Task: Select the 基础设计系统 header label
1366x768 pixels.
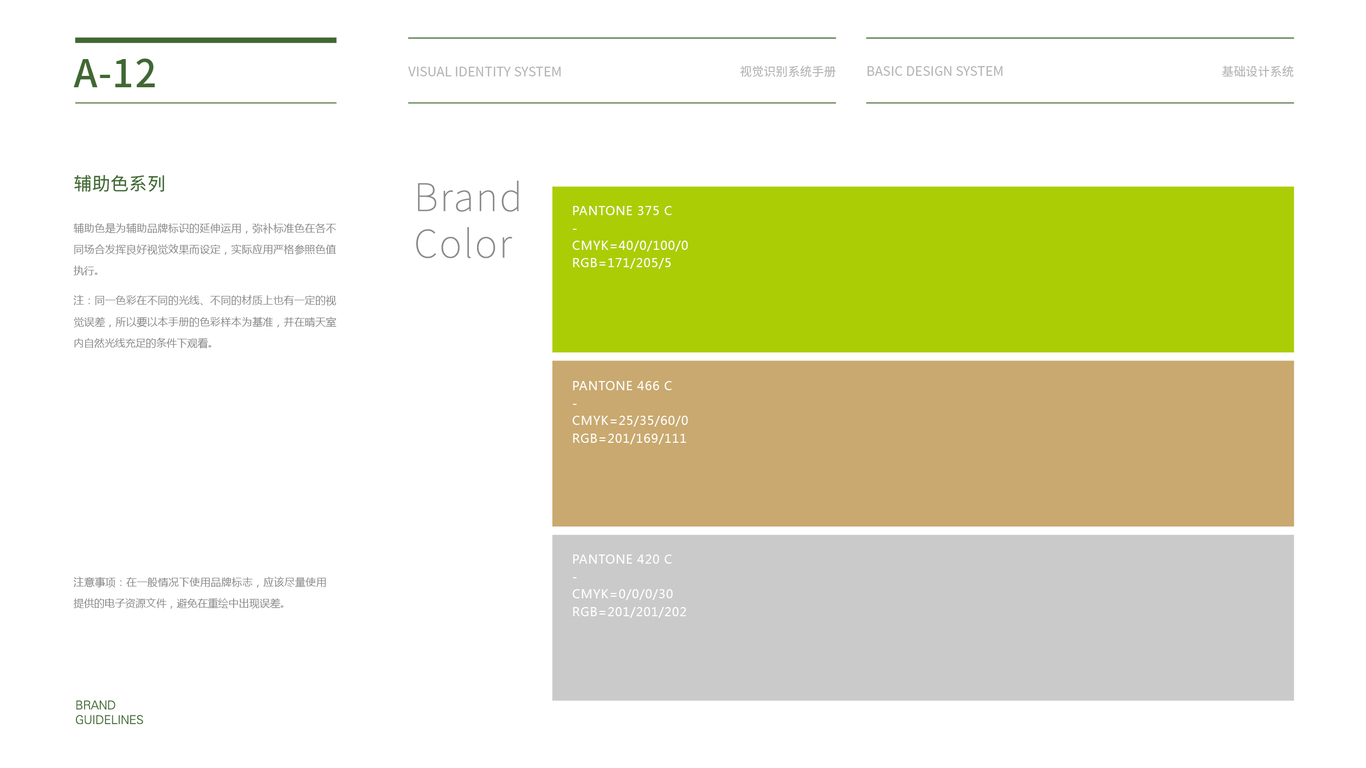Action: (x=1257, y=72)
